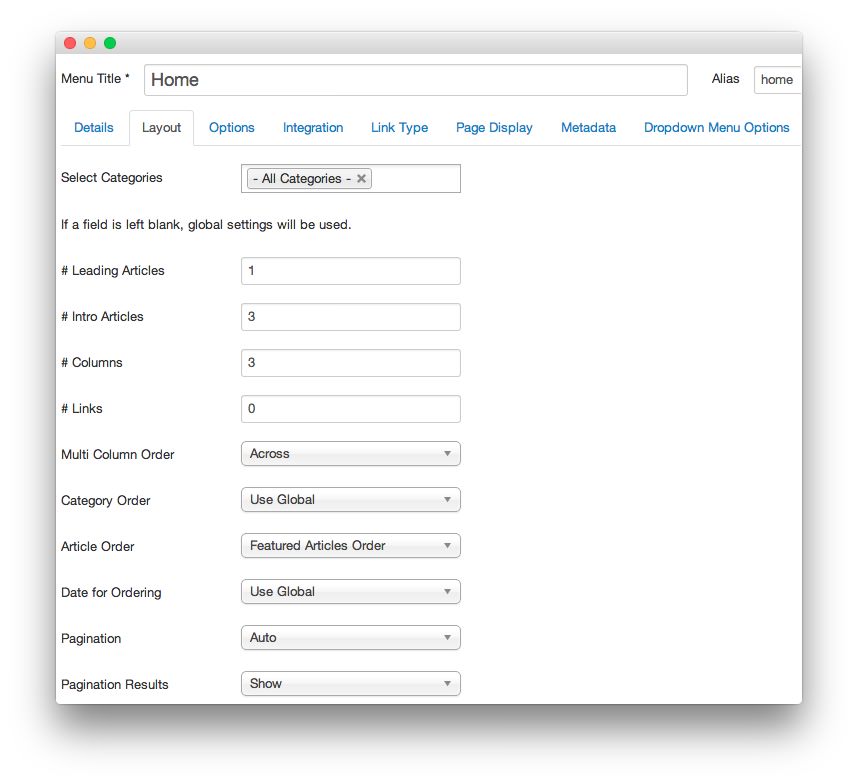This screenshot has width=858, height=784.
Task: Click the '# Links' label
Action: click(82, 409)
